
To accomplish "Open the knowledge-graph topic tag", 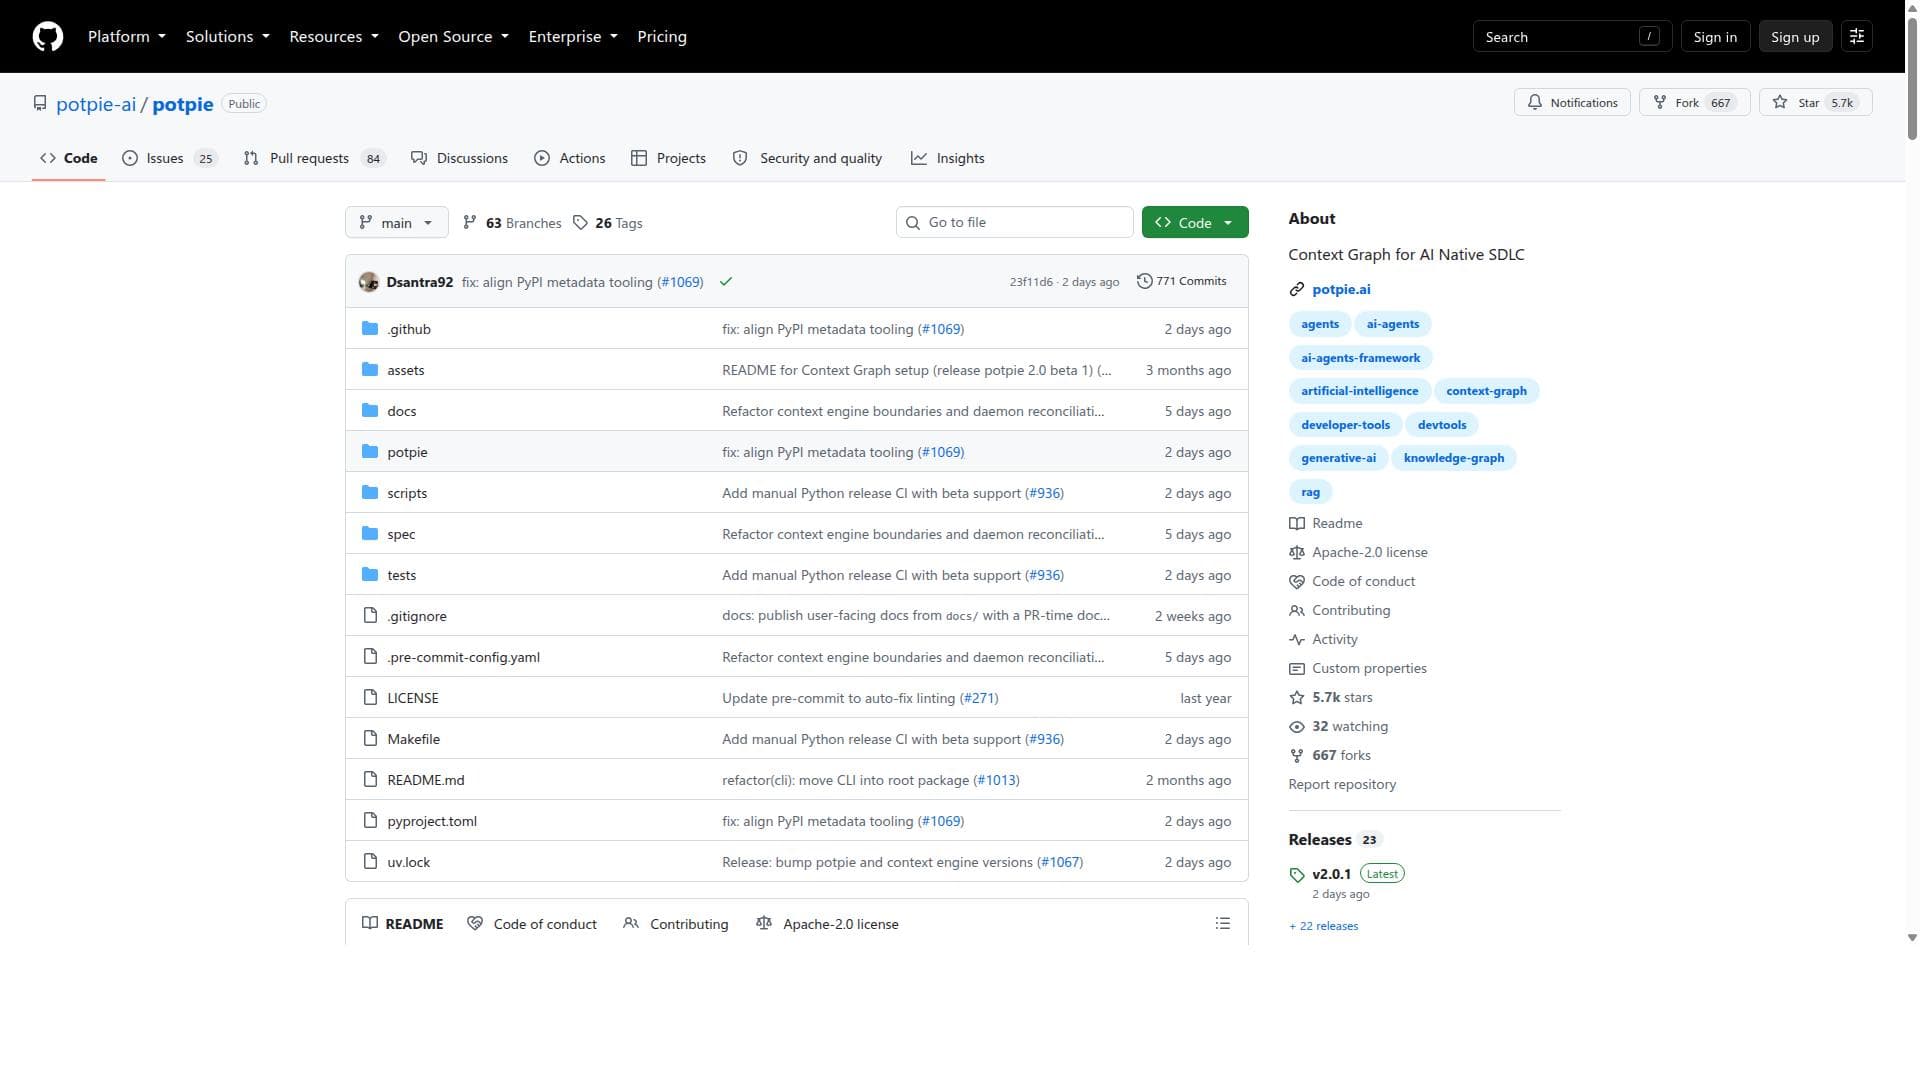I will click(1453, 459).
